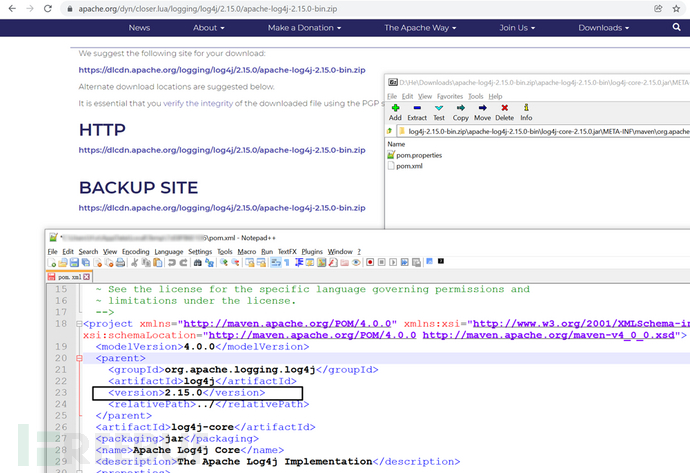Open the Downloads dropdown menu
The width and height of the screenshot is (690, 473).
(604, 28)
